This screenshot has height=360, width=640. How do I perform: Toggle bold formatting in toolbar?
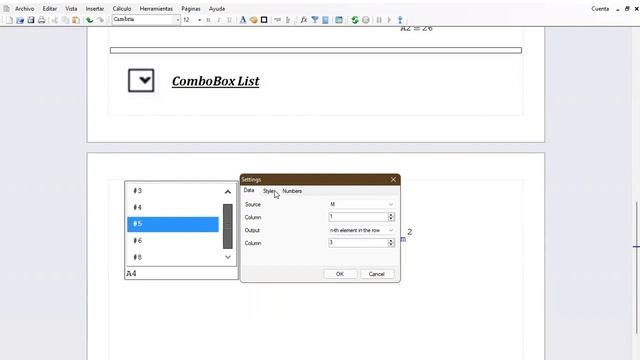(x=208, y=20)
